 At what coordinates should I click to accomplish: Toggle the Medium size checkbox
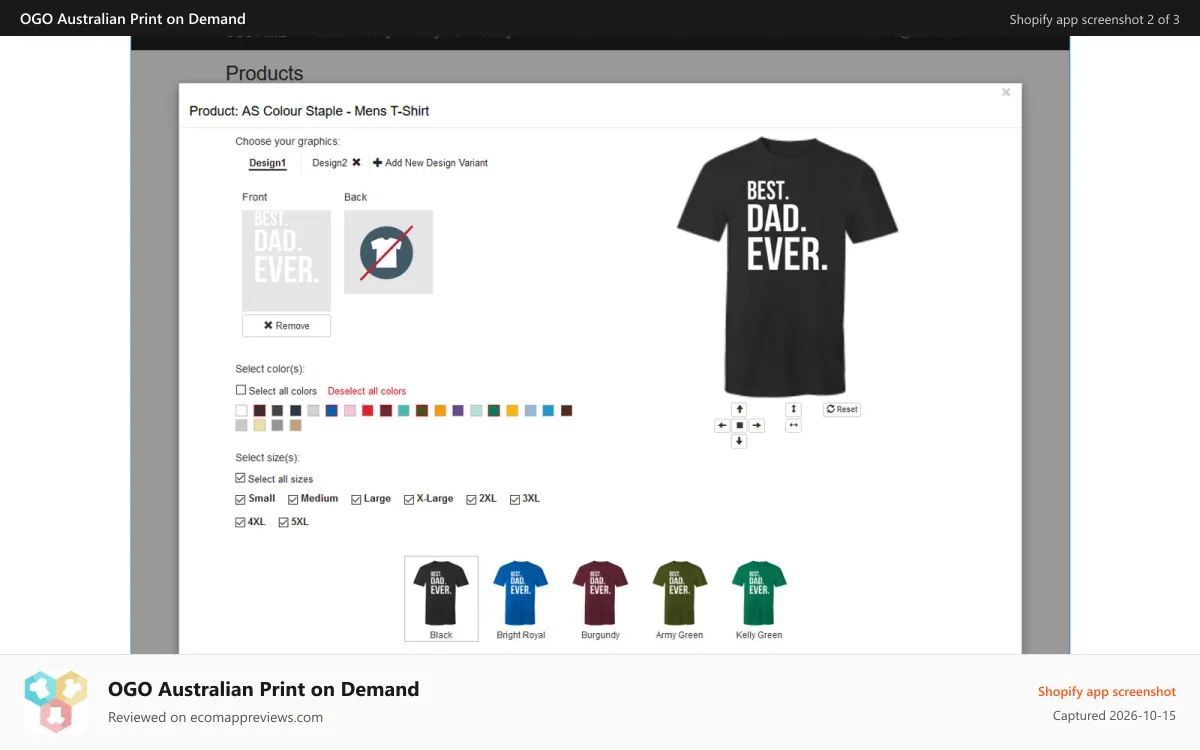pyautogui.click(x=293, y=499)
